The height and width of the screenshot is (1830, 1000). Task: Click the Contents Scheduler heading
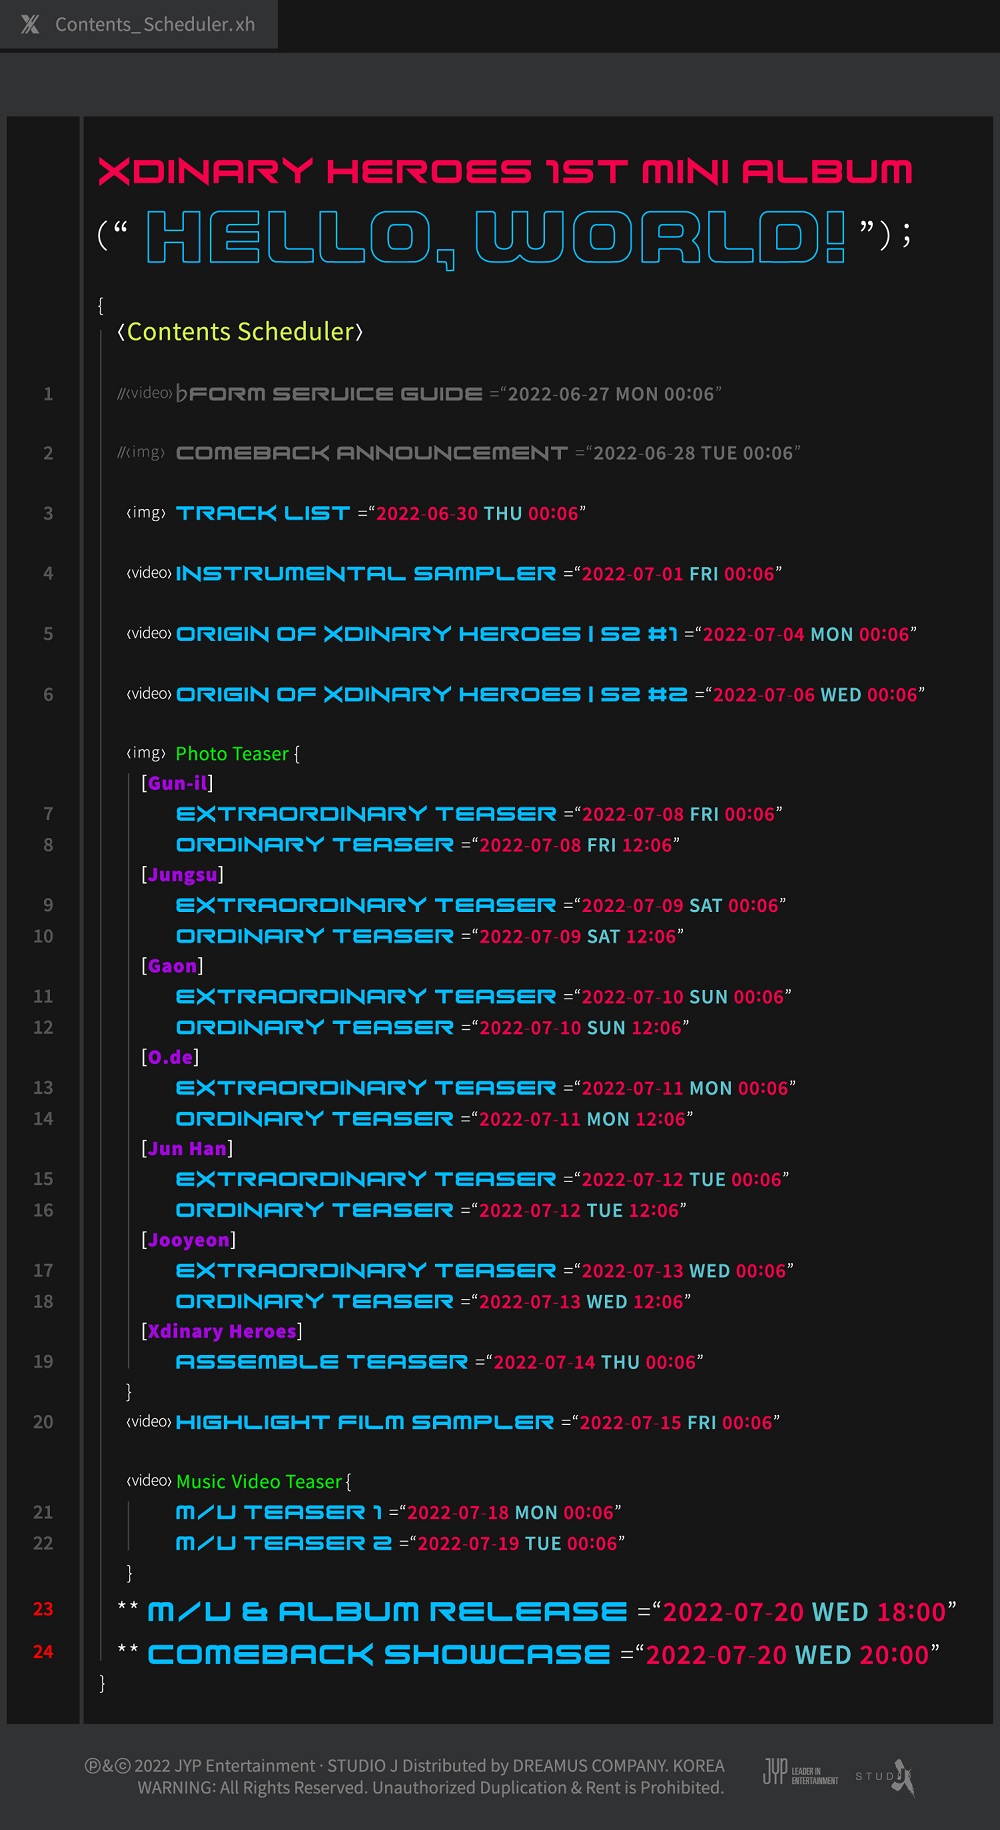[240, 332]
